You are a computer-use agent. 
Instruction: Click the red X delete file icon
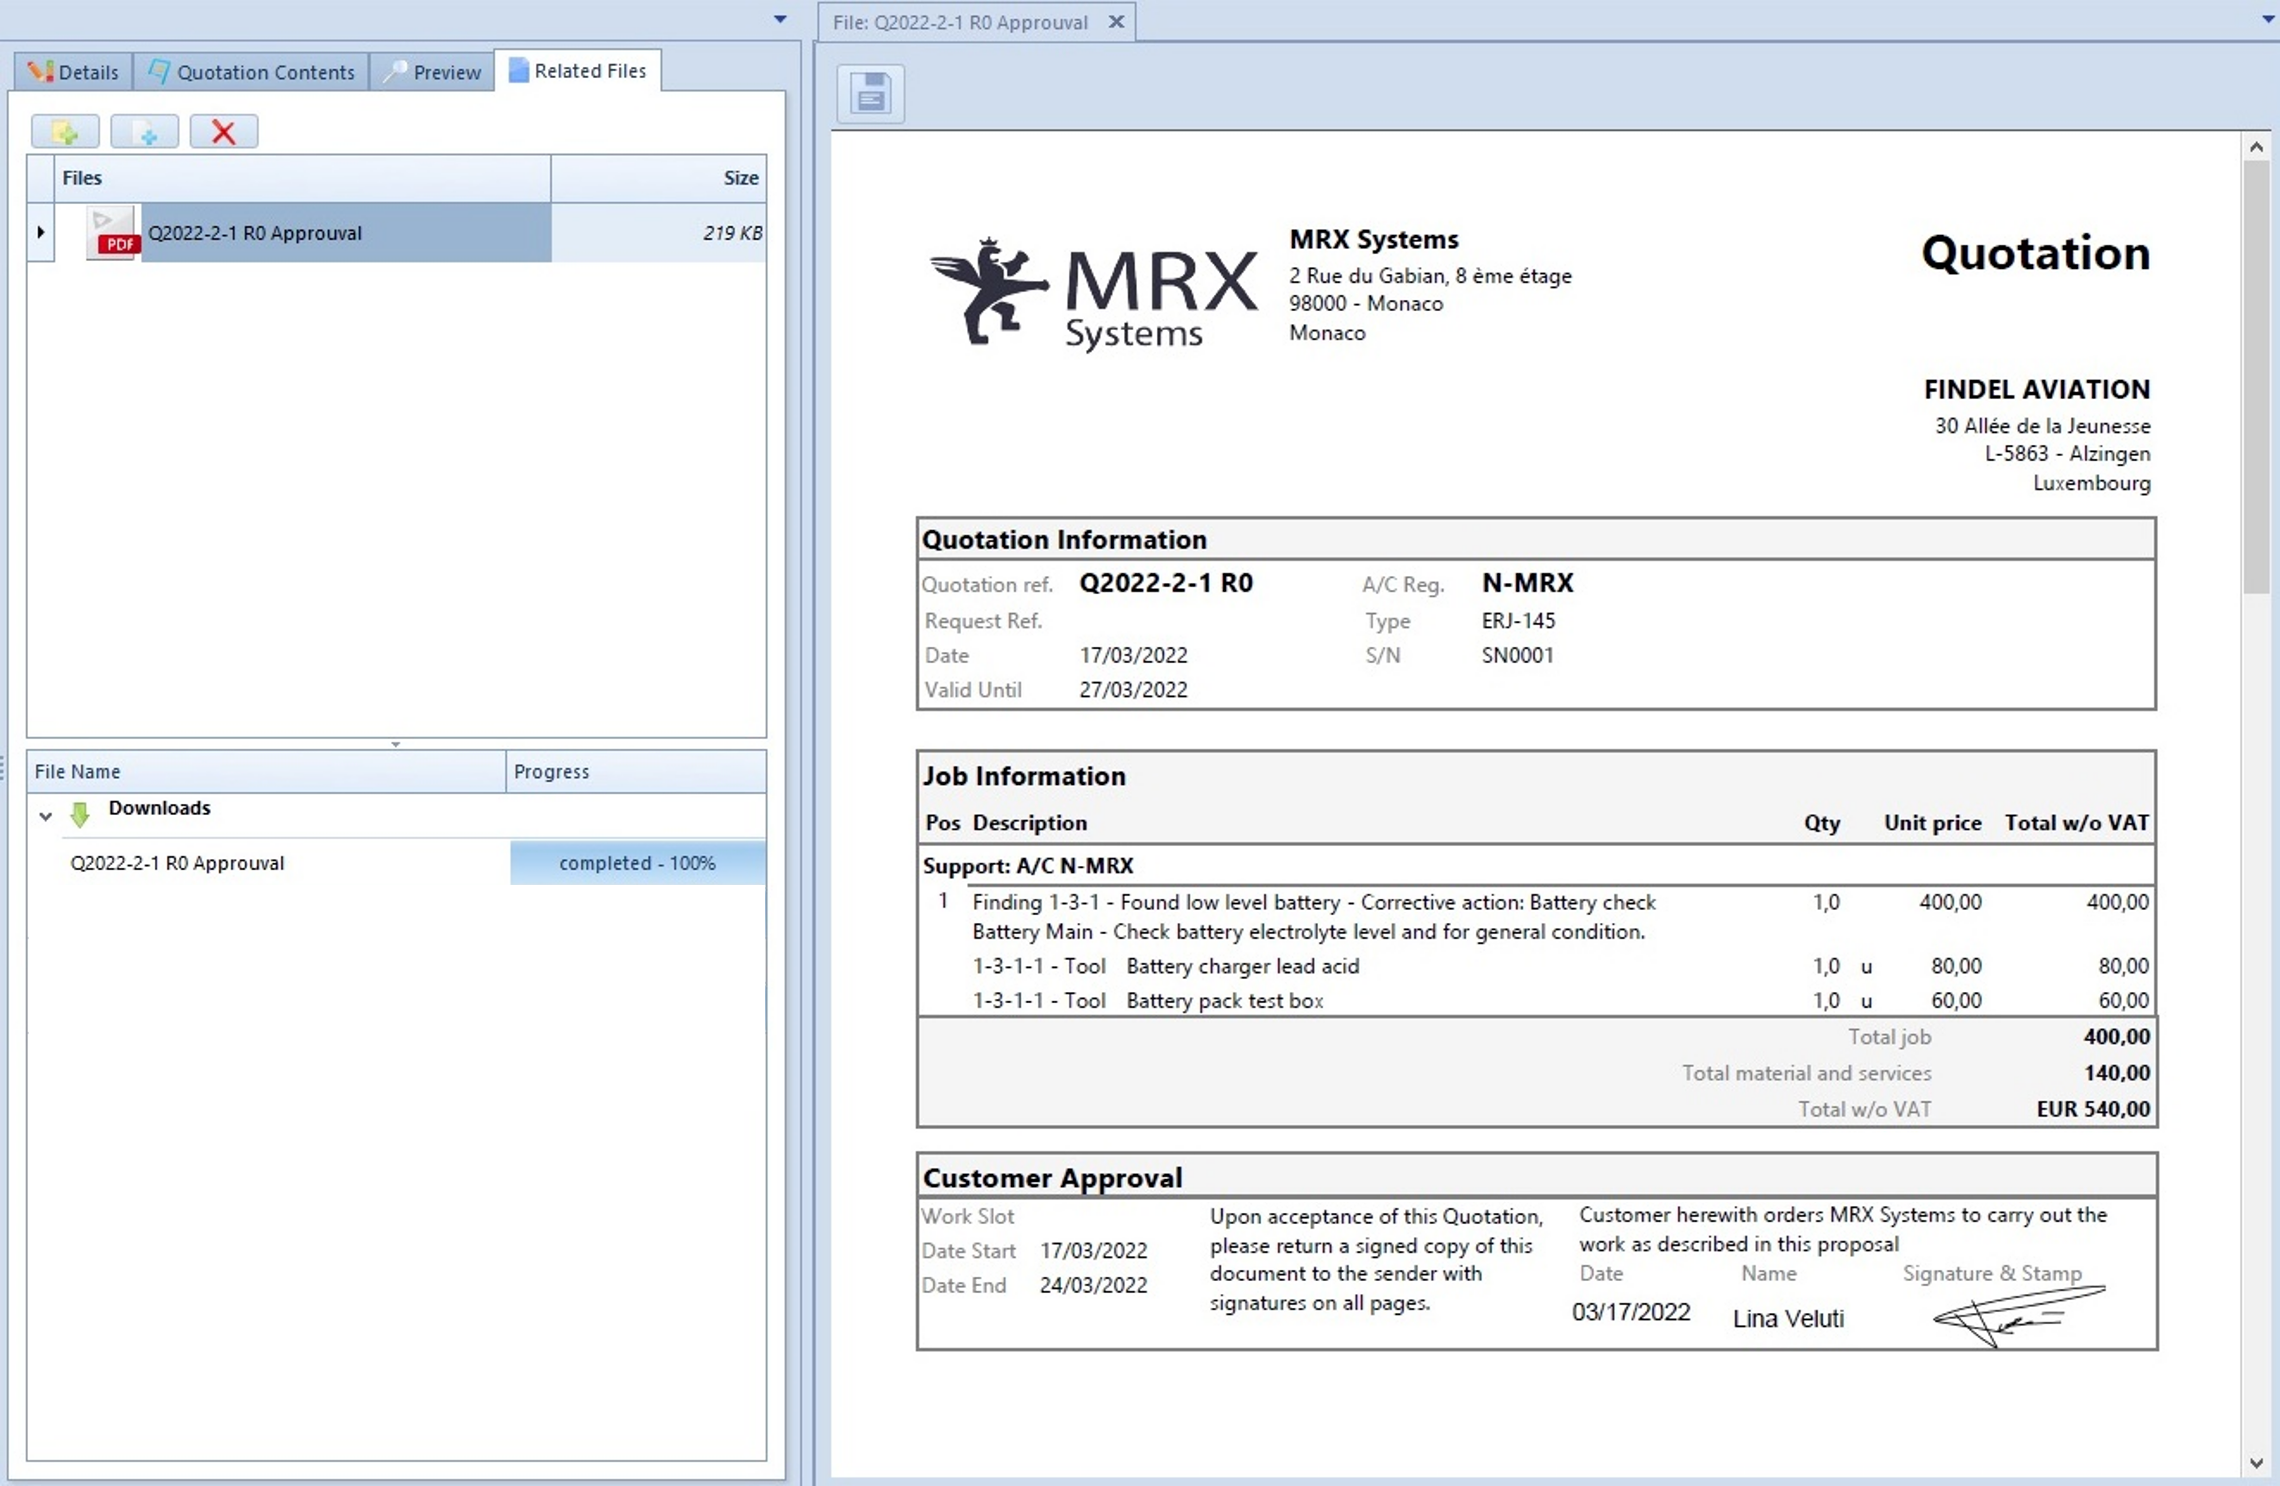point(224,131)
